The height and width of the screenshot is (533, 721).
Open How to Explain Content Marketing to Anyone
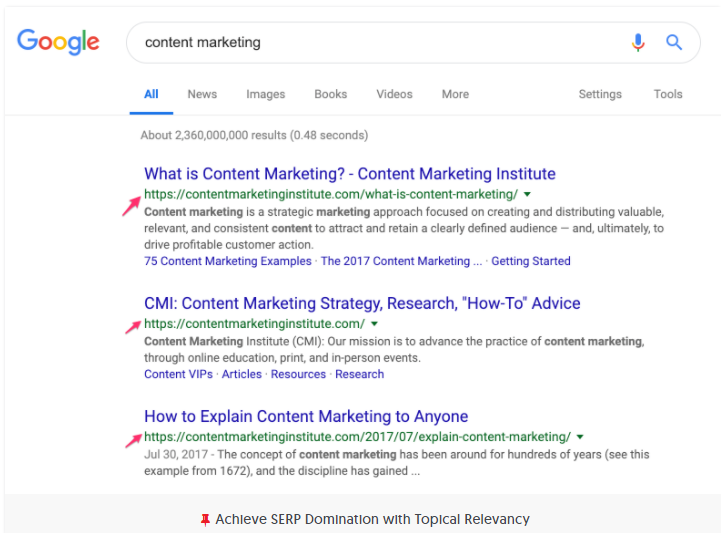pos(306,417)
